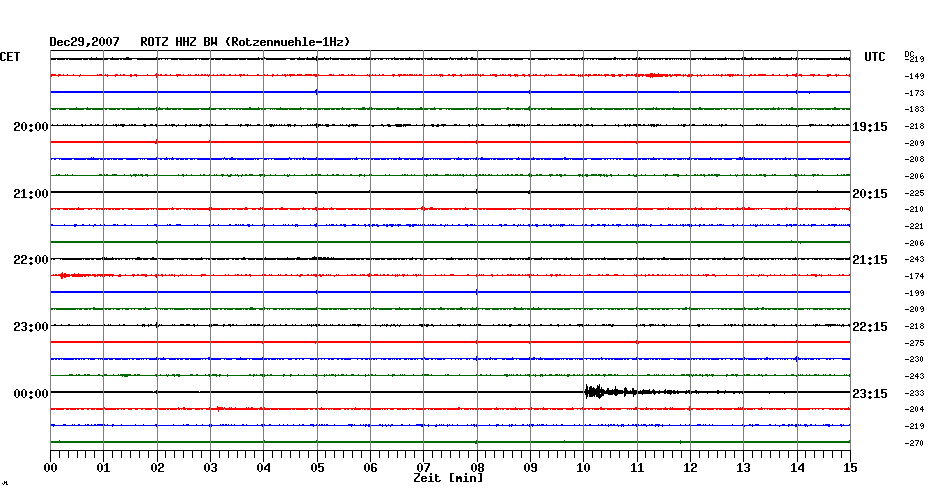The image size is (930, 494).
Task: Click minute tick label 05 on time axis
Action: [x=317, y=468]
